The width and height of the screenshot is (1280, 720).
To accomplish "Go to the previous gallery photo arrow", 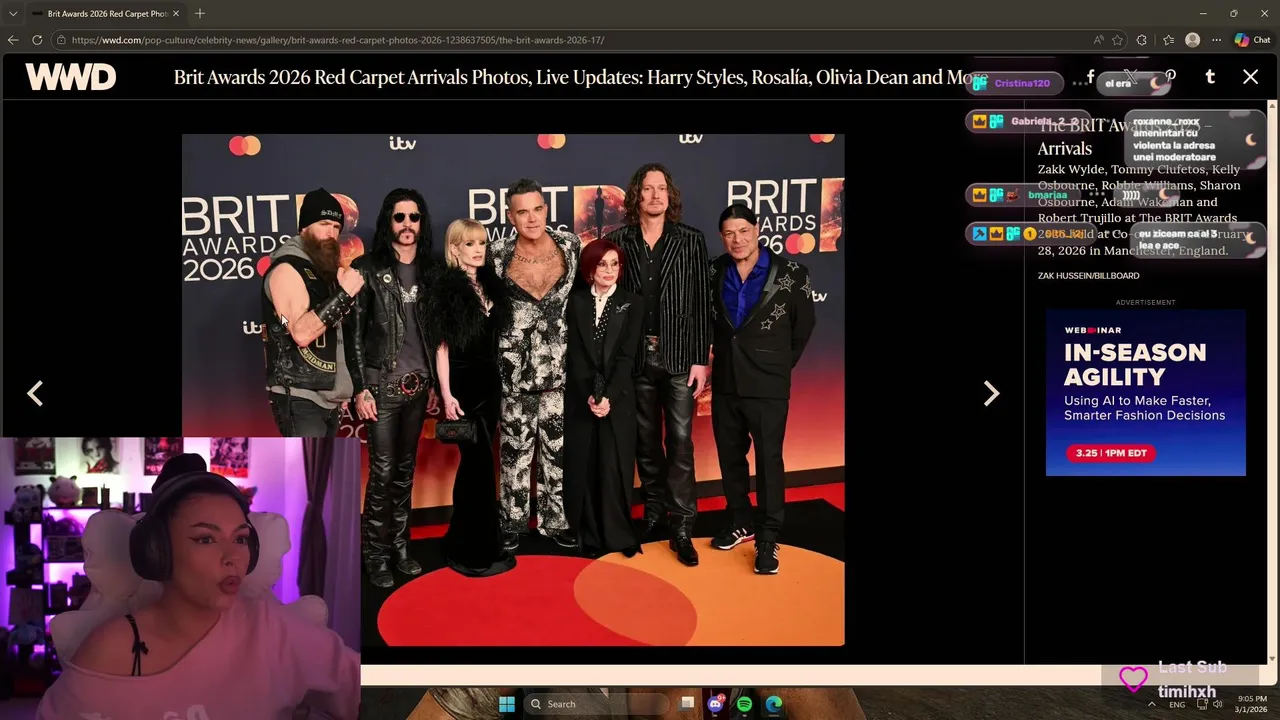I will click(x=35, y=394).
